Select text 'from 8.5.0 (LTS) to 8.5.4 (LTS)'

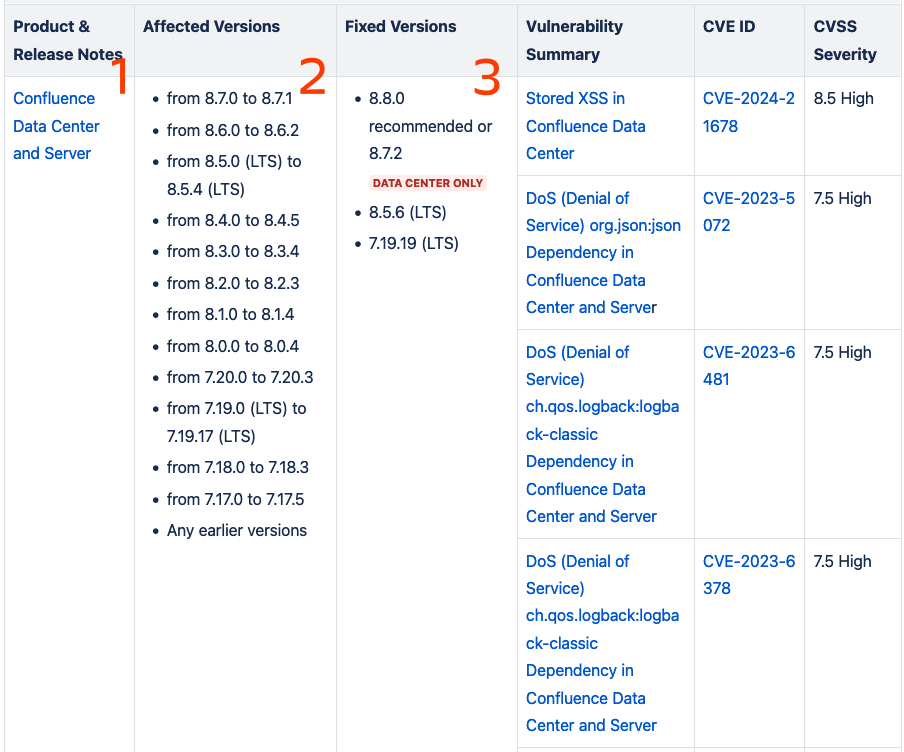tap(234, 175)
